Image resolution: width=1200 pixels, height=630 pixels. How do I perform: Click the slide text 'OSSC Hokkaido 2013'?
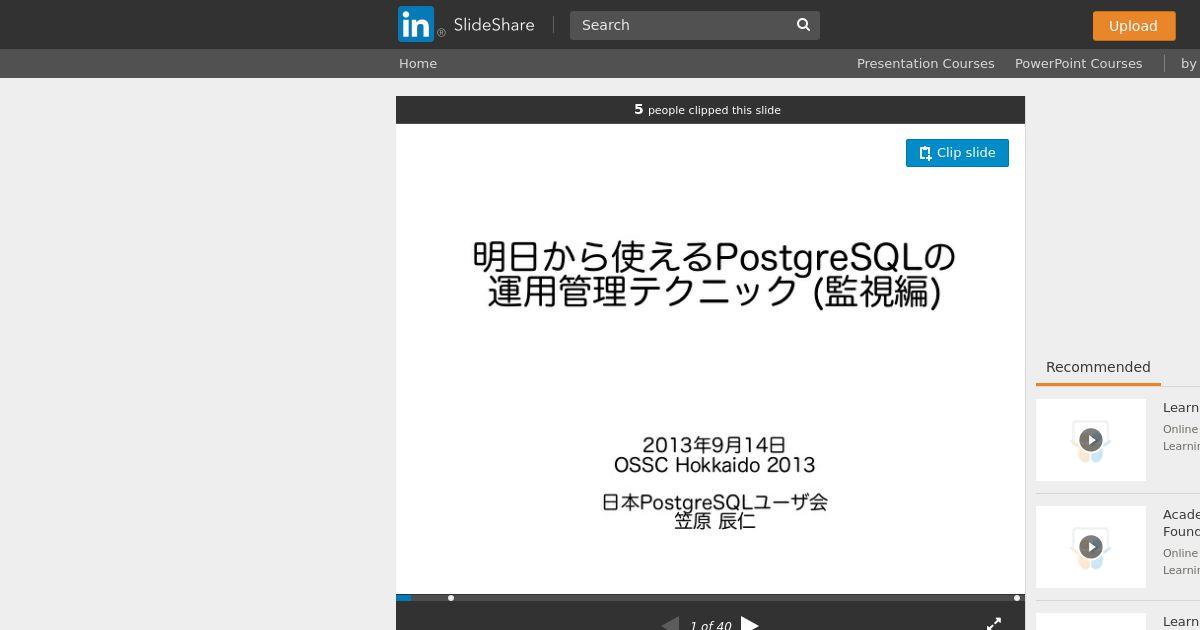point(714,465)
